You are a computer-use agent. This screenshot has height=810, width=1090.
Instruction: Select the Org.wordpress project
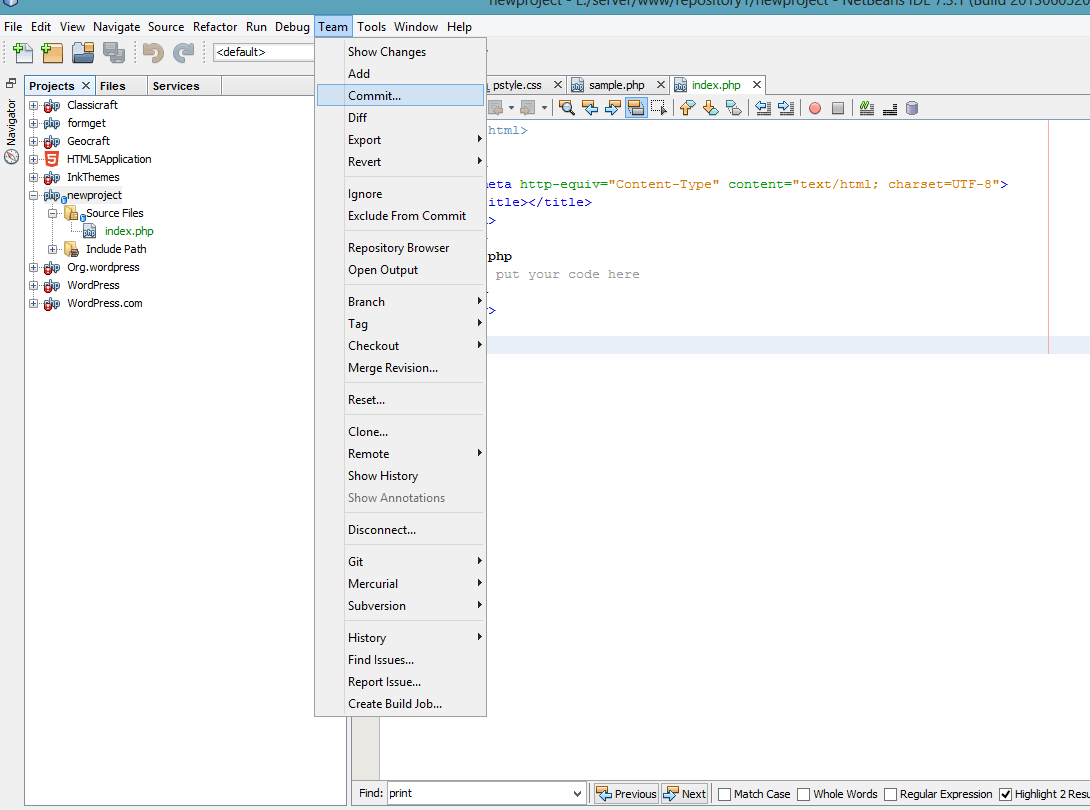click(103, 267)
